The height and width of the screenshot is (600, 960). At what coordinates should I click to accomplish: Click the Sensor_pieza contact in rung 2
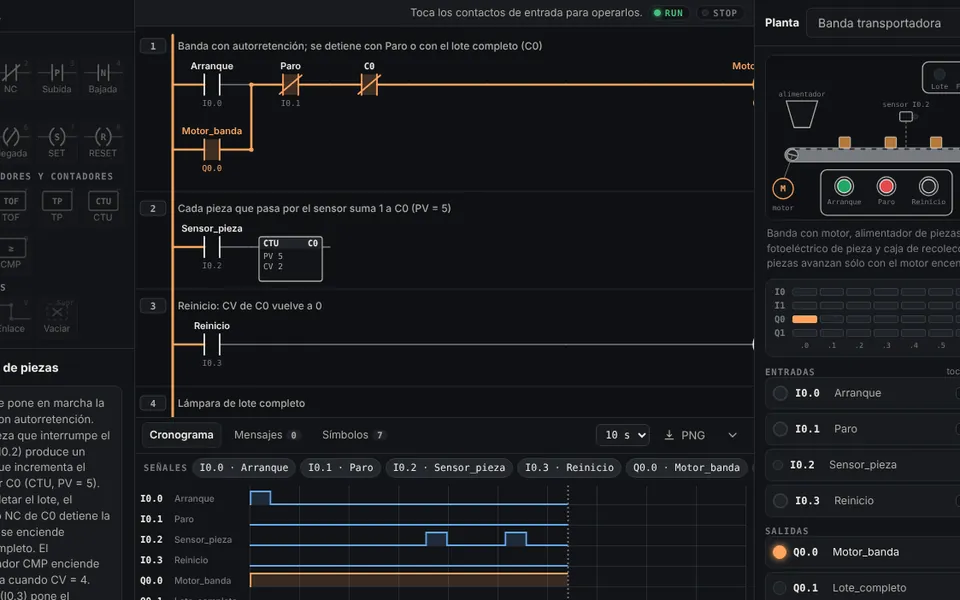coord(212,247)
